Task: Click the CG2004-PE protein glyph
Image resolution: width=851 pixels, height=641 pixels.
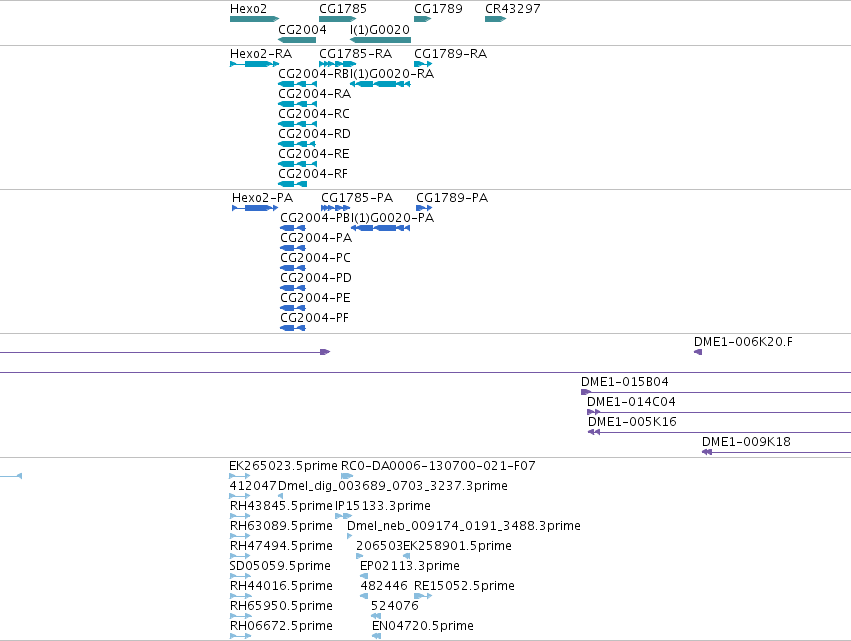Action: [293, 308]
